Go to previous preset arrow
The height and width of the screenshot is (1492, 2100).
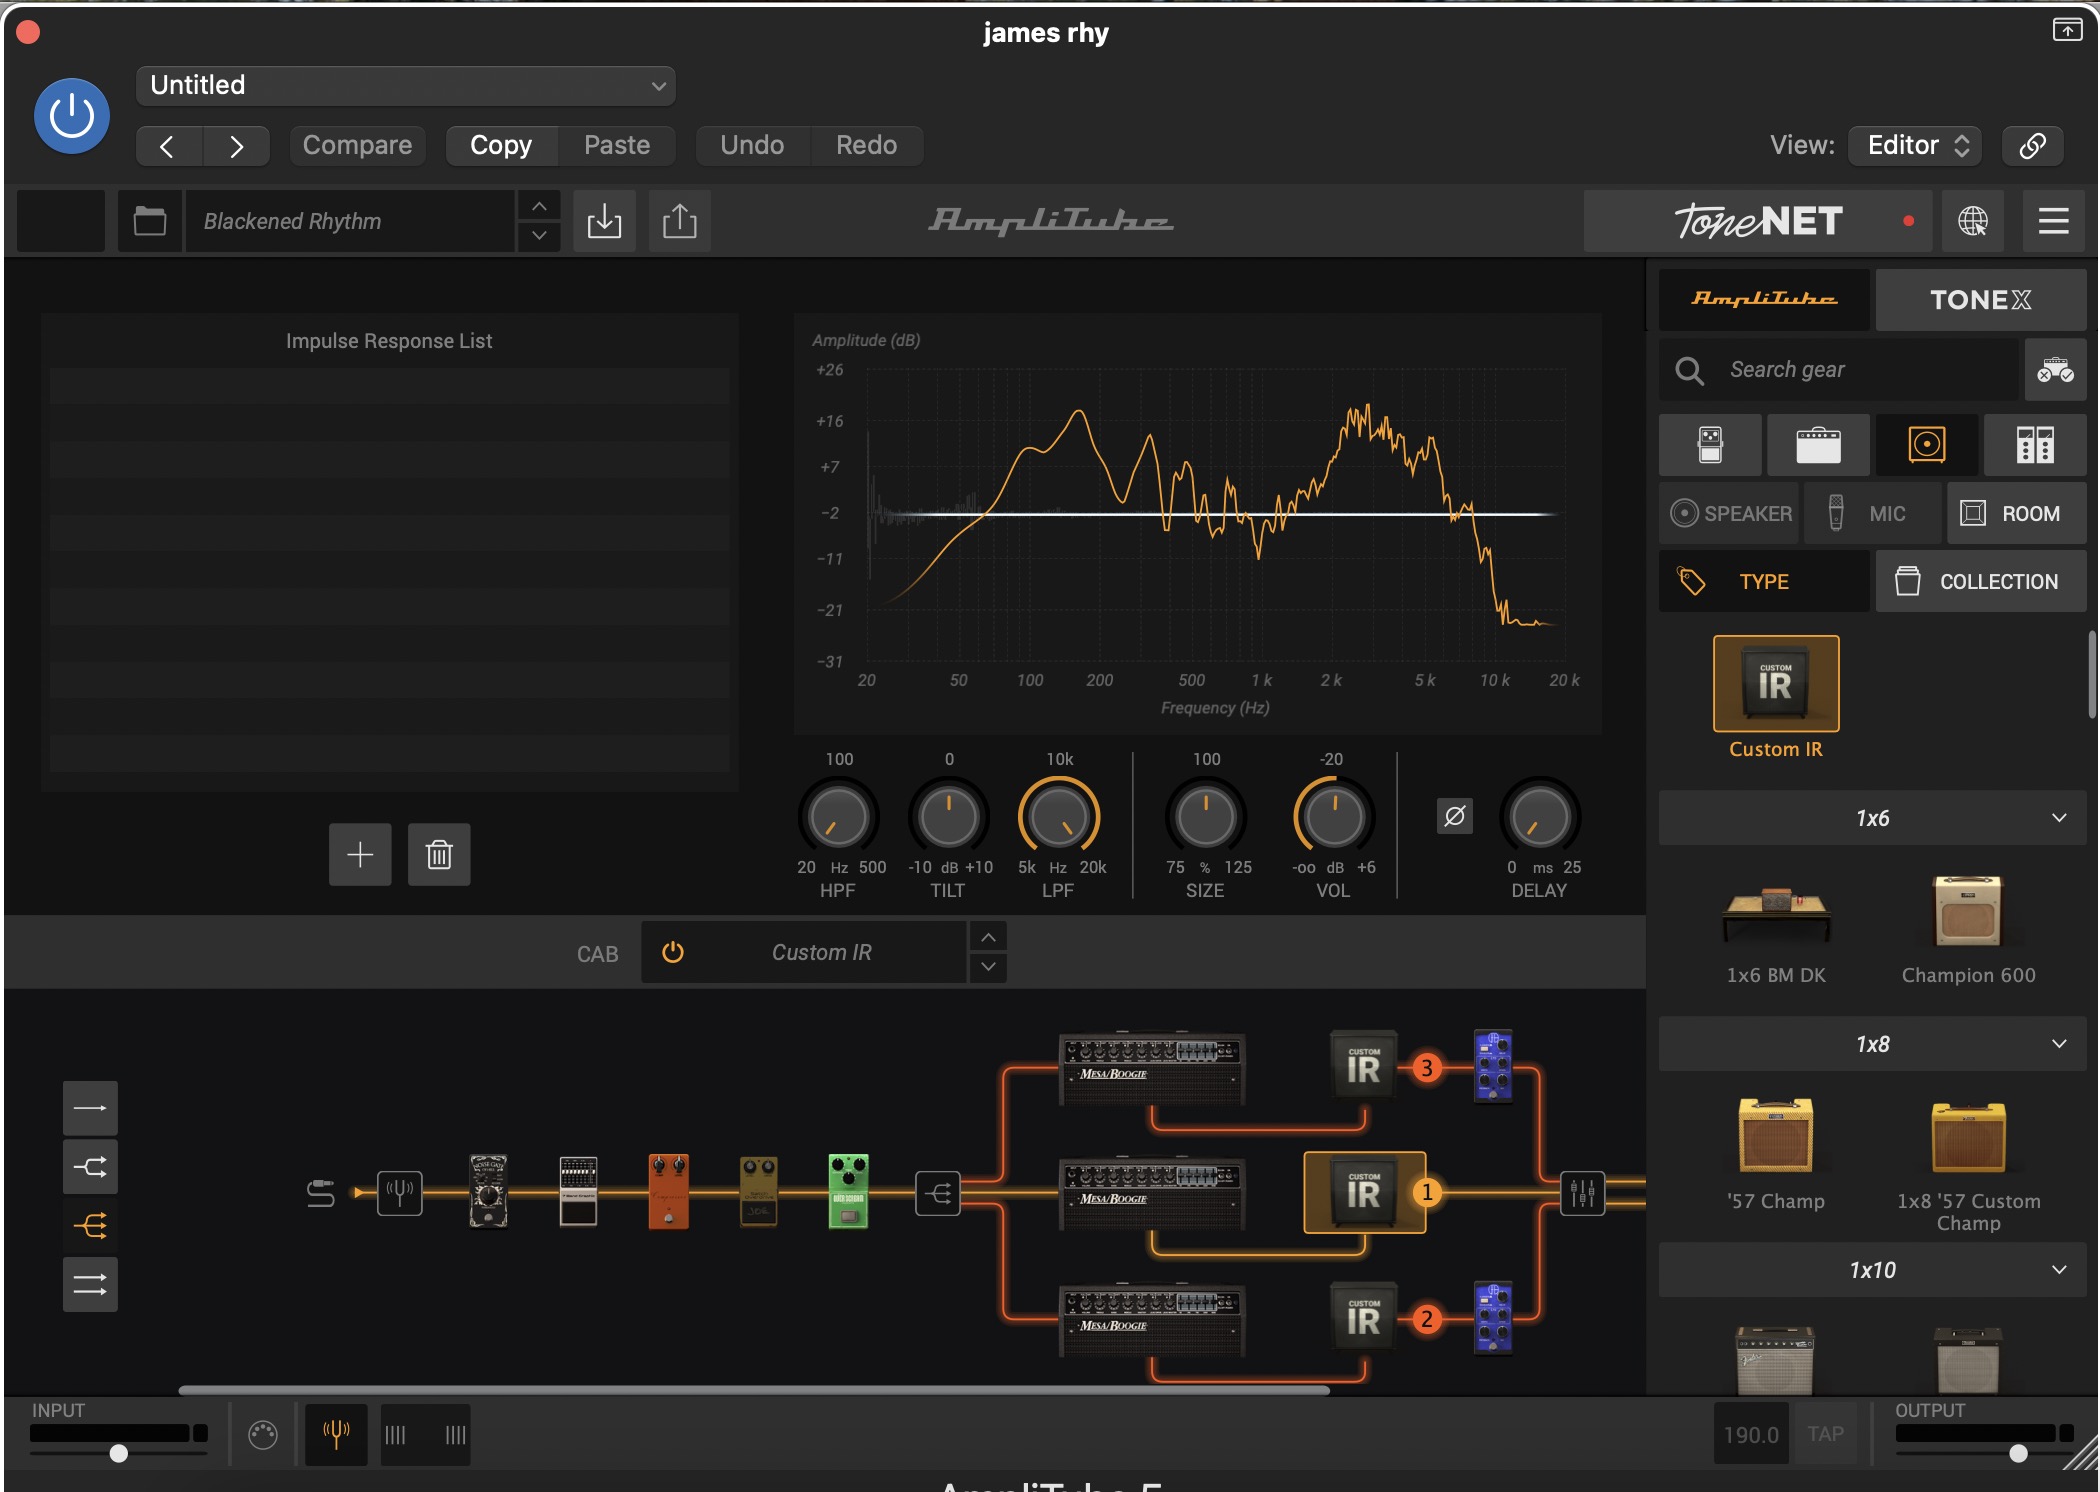(168, 146)
